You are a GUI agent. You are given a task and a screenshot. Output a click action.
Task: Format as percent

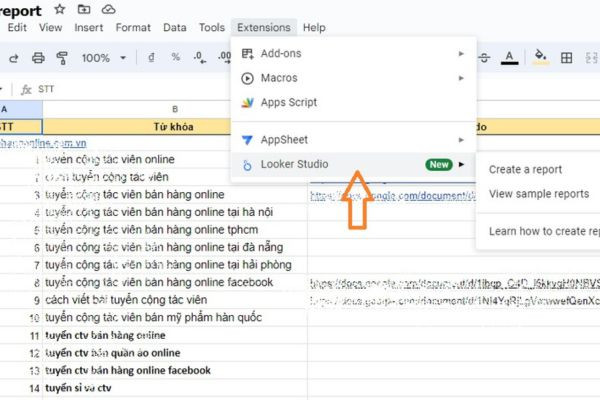point(176,57)
